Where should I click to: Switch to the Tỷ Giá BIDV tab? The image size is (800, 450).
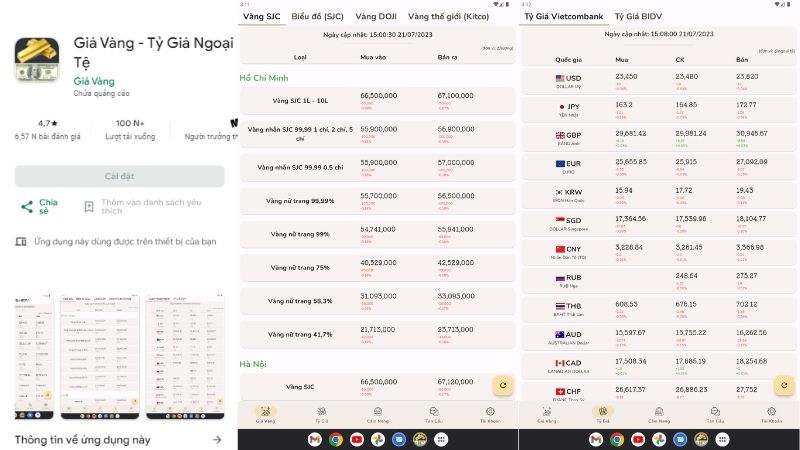[638, 16]
